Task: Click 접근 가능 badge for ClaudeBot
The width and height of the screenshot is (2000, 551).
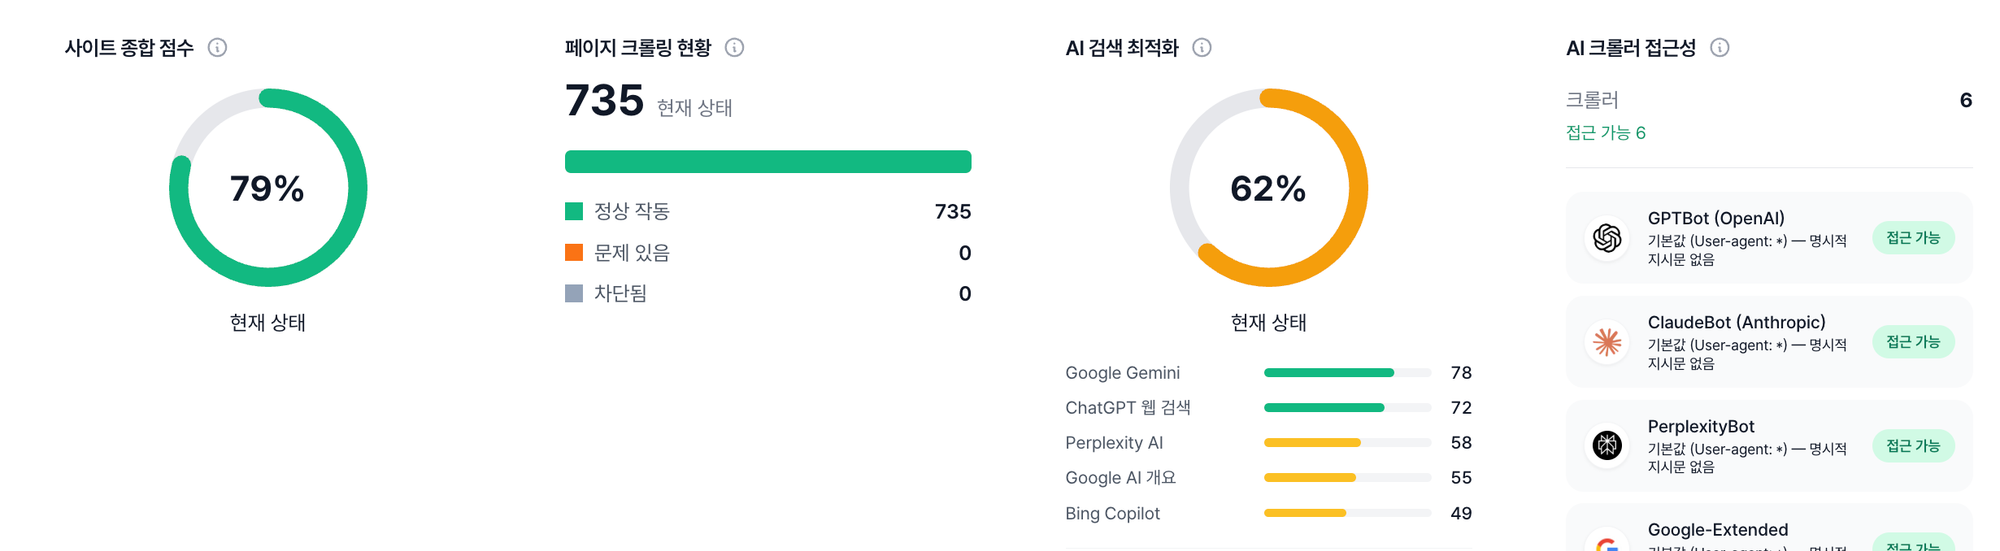Action: 1912,342
